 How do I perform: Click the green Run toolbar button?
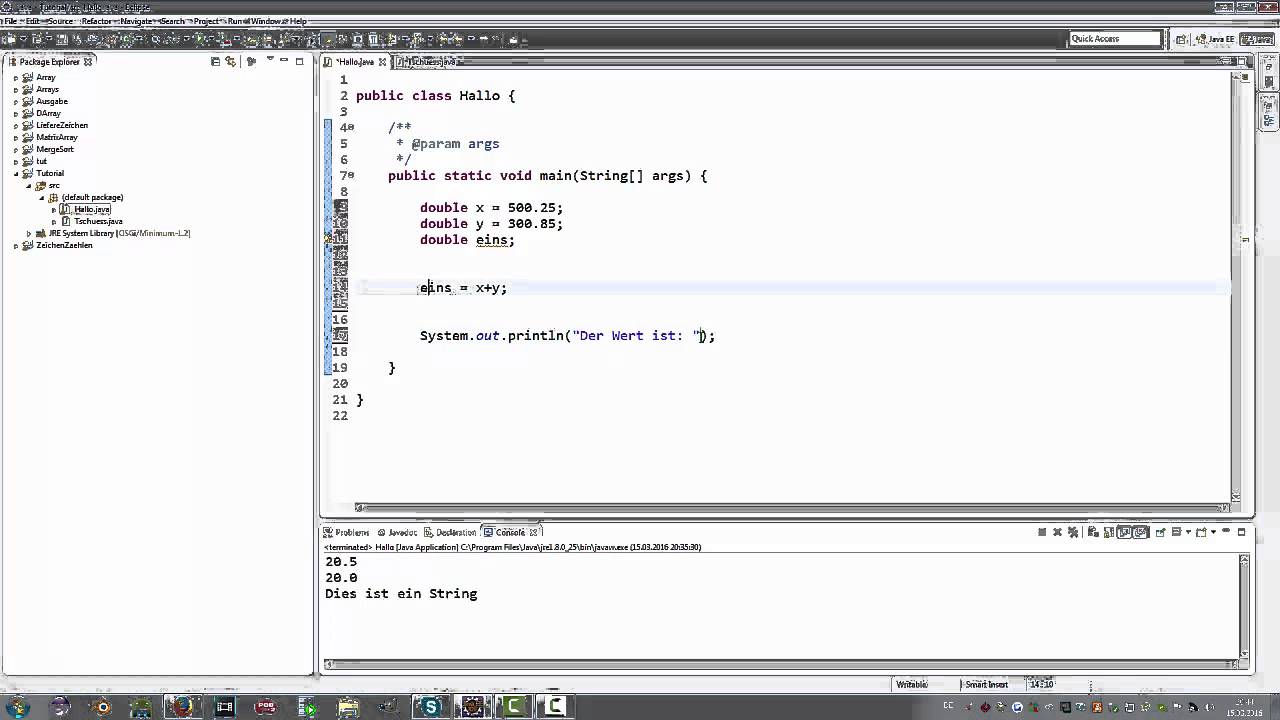point(200,39)
